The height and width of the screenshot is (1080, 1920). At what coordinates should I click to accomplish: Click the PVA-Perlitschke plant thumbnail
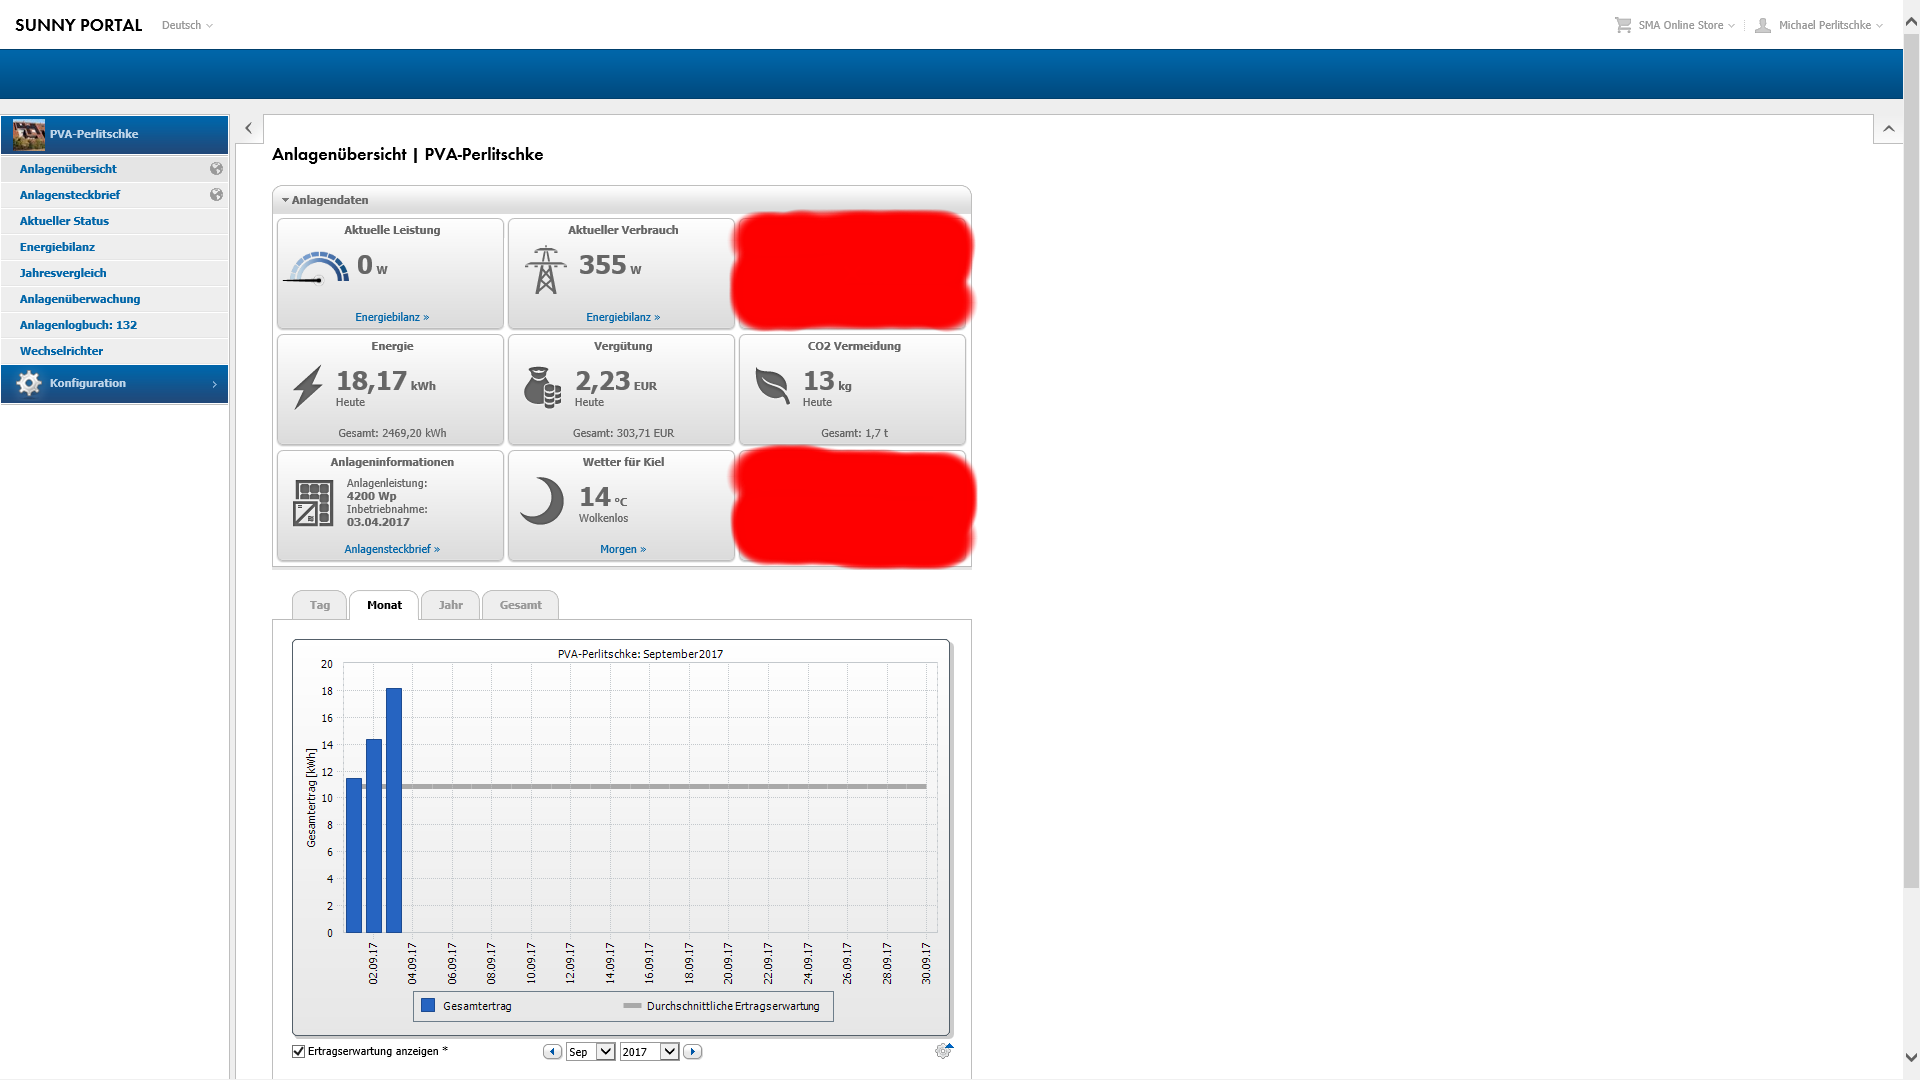pos(29,134)
